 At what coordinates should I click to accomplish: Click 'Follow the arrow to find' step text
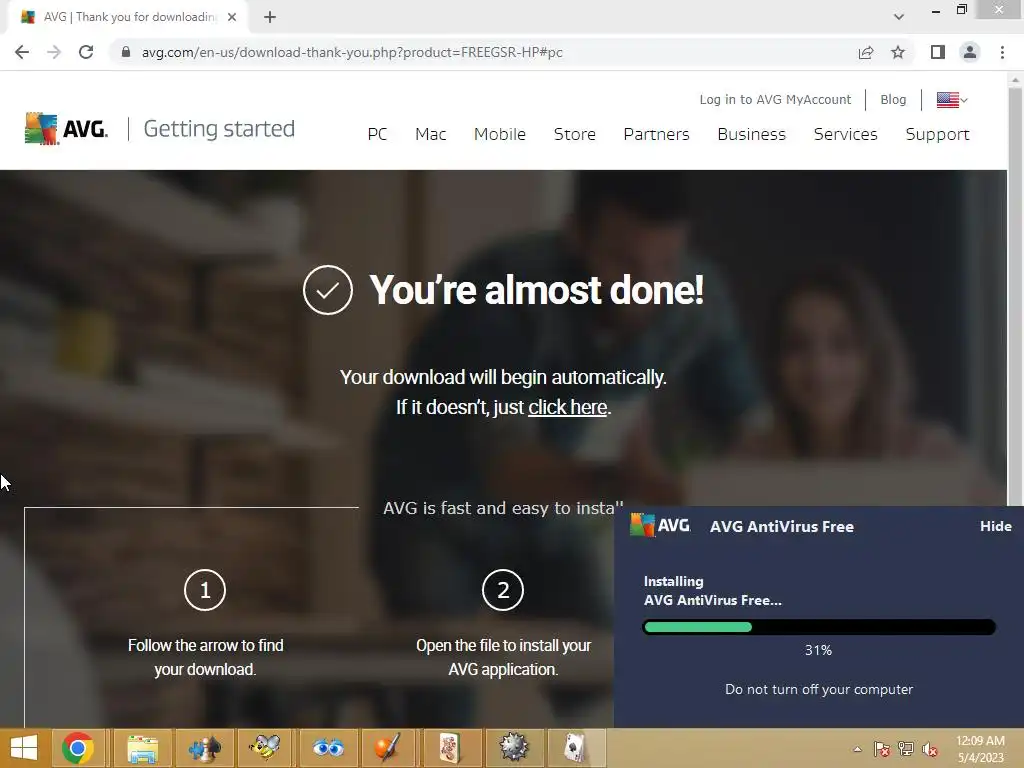point(206,645)
